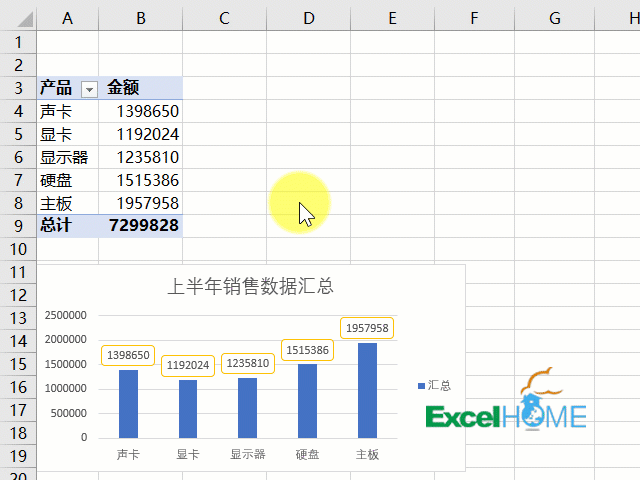
Task: Click chart title 上半年销售数据汇总
Action: pyautogui.click(x=251, y=286)
